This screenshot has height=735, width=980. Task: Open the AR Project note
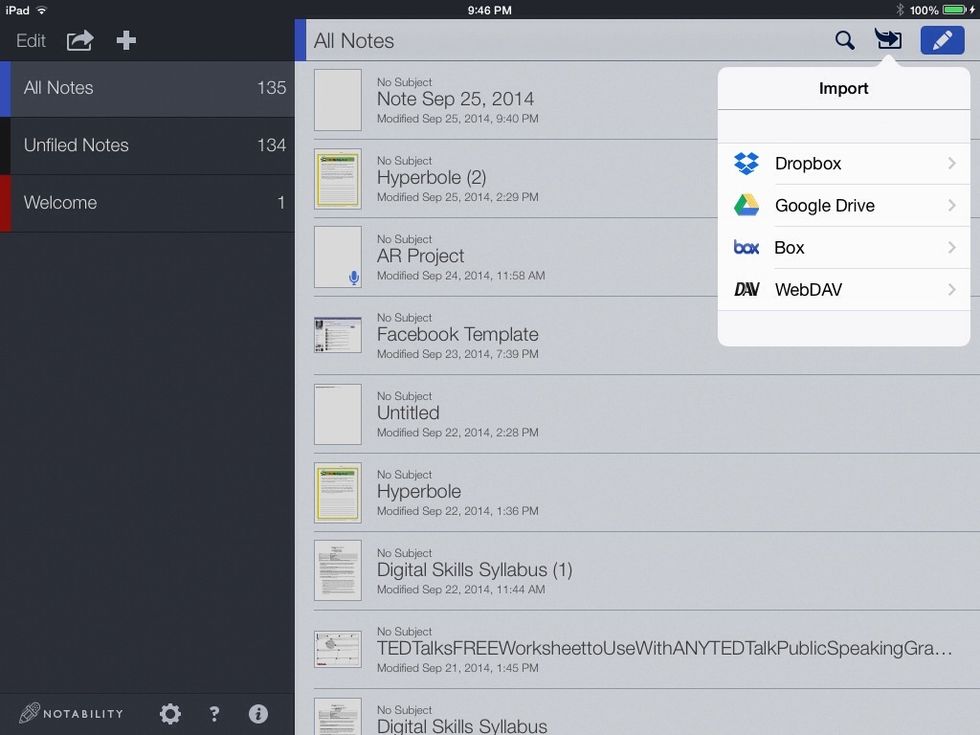[x=420, y=256]
